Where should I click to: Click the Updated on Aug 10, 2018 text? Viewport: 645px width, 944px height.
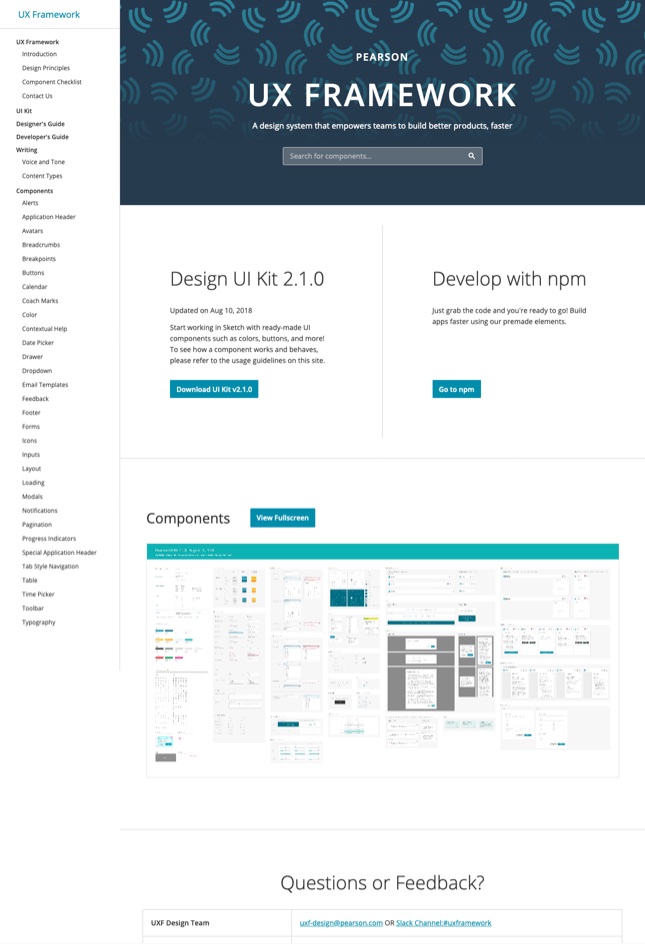coord(211,311)
